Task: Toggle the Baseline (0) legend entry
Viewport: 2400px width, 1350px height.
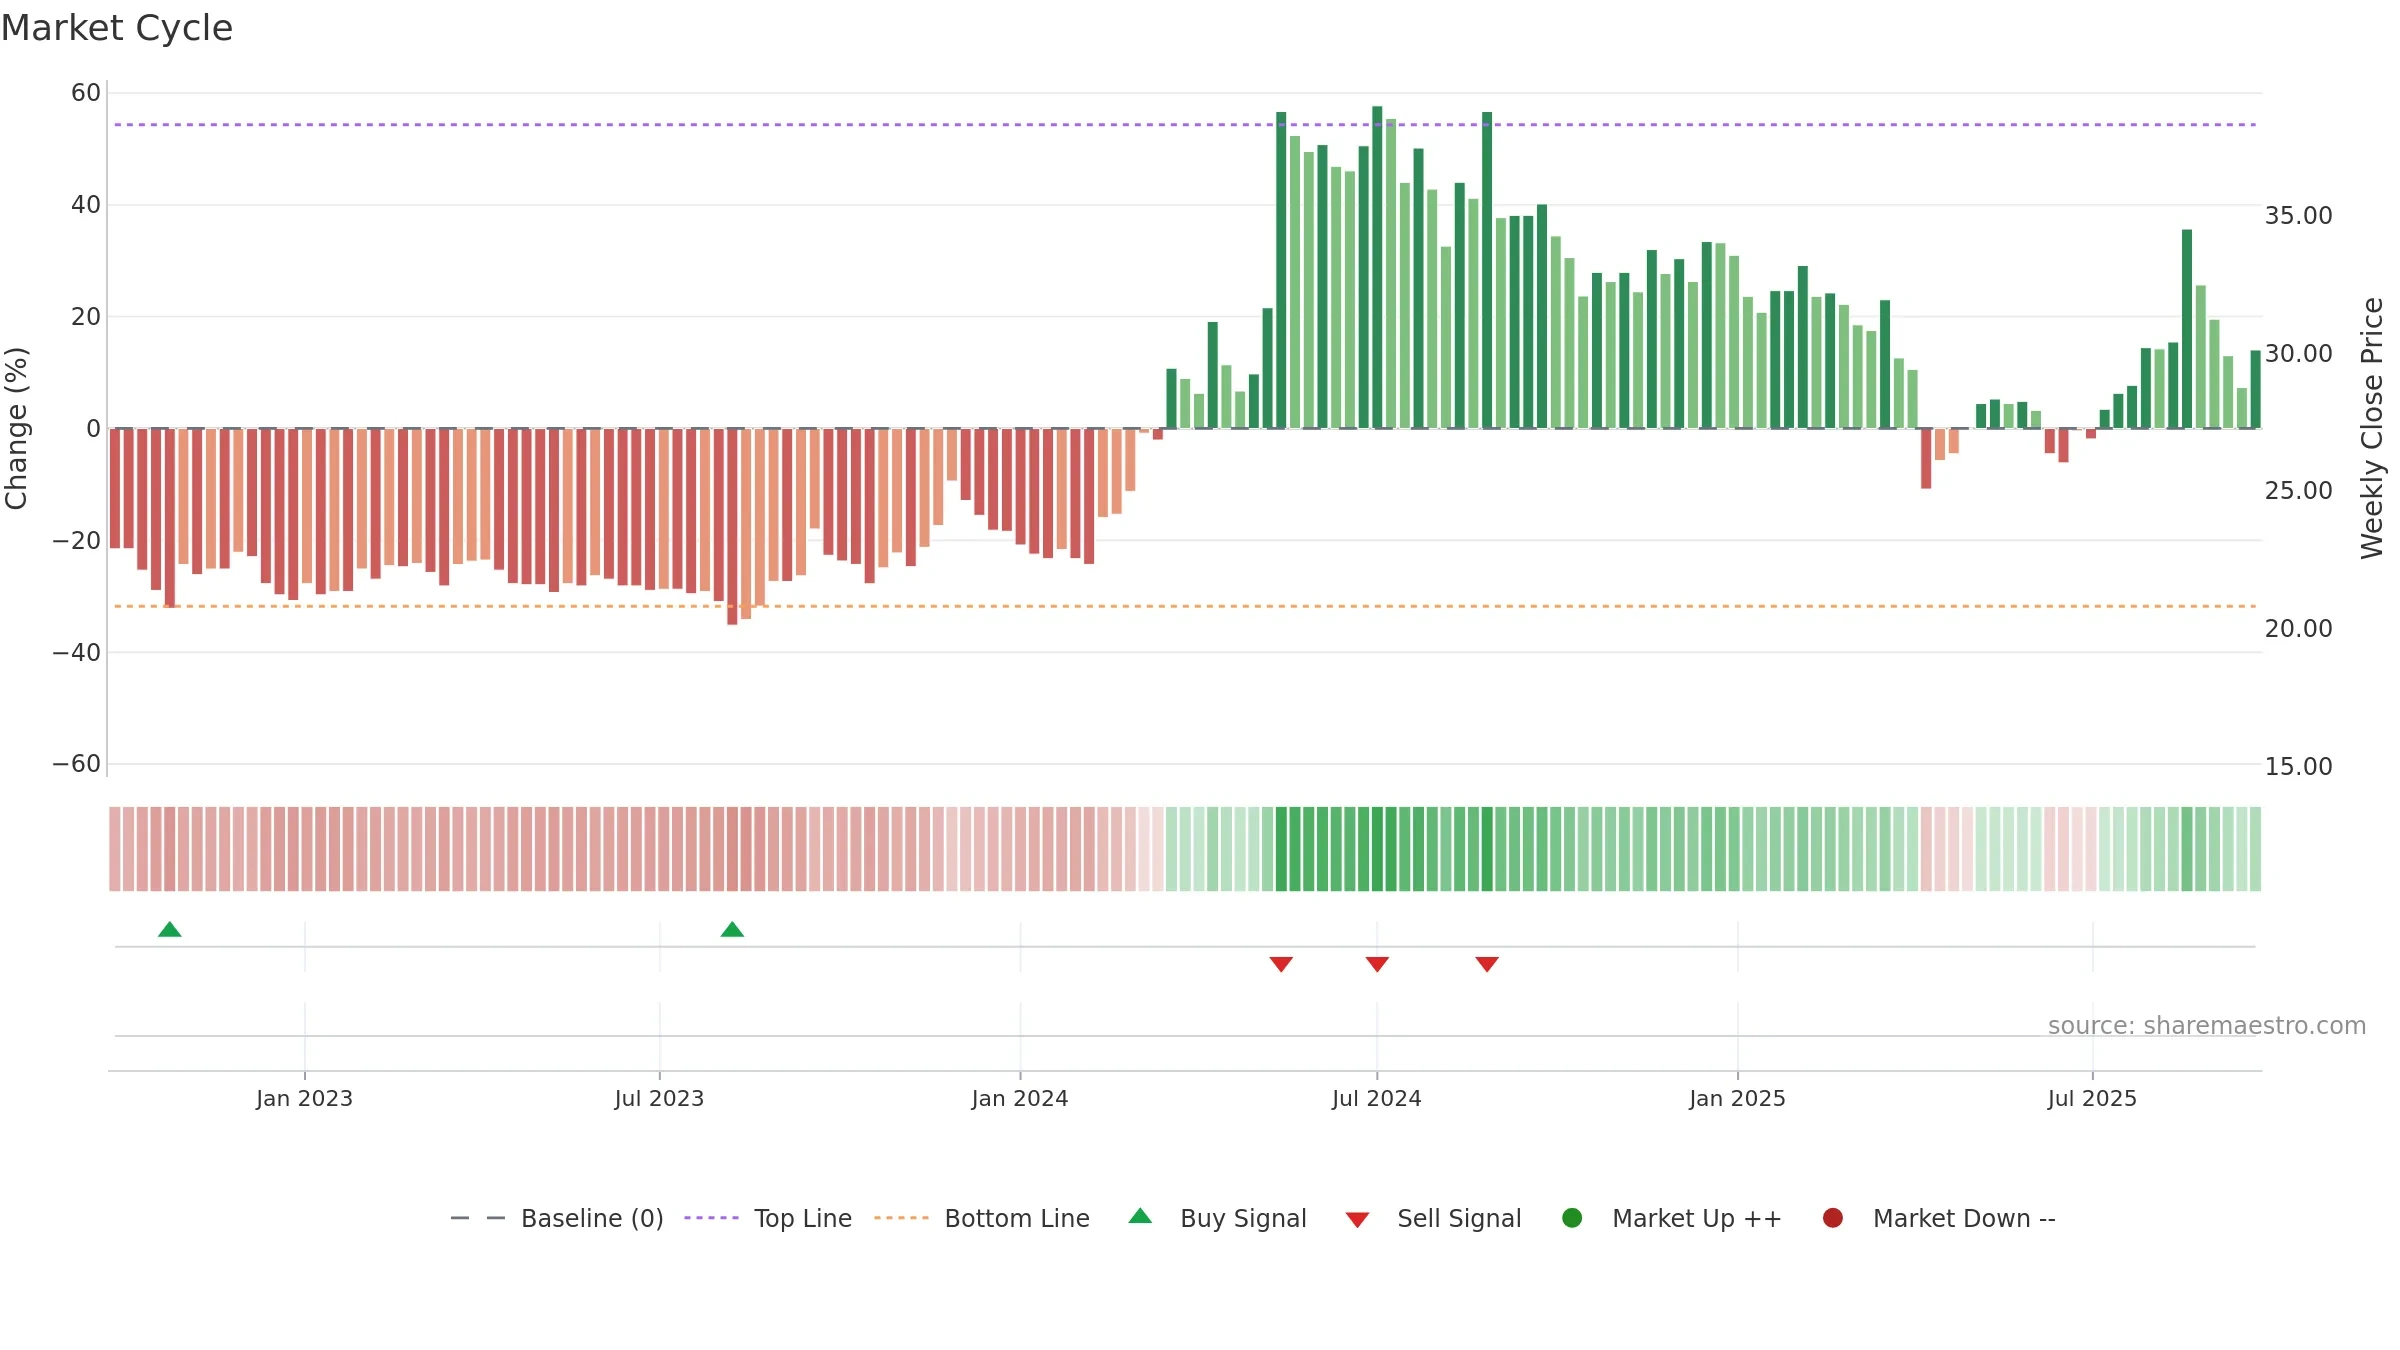Action: point(557,1218)
